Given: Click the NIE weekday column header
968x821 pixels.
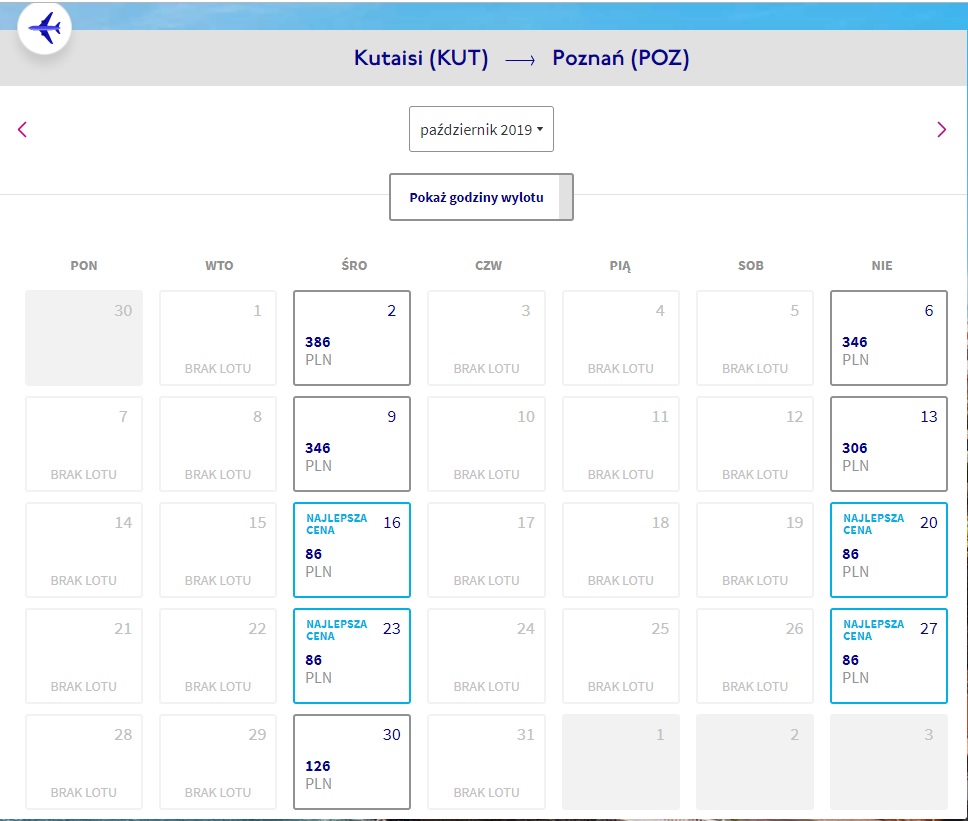Looking at the screenshot, I should point(882,265).
